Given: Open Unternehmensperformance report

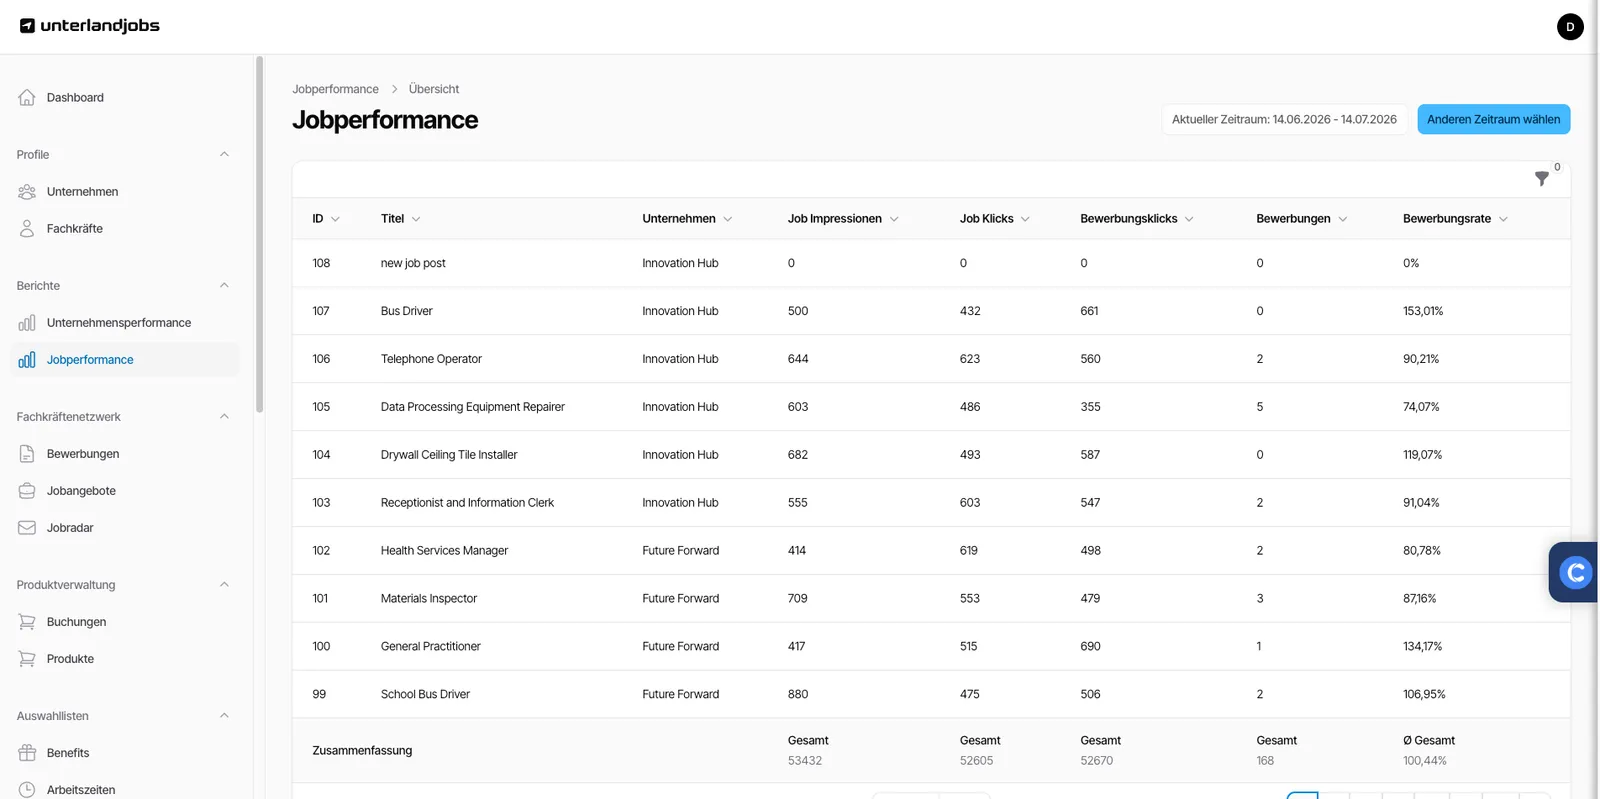Looking at the screenshot, I should [x=118, y=322].
